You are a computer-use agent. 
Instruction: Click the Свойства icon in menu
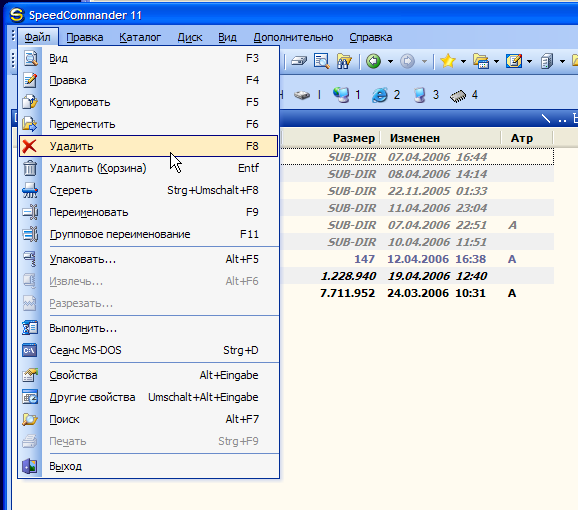coord(30,375)
